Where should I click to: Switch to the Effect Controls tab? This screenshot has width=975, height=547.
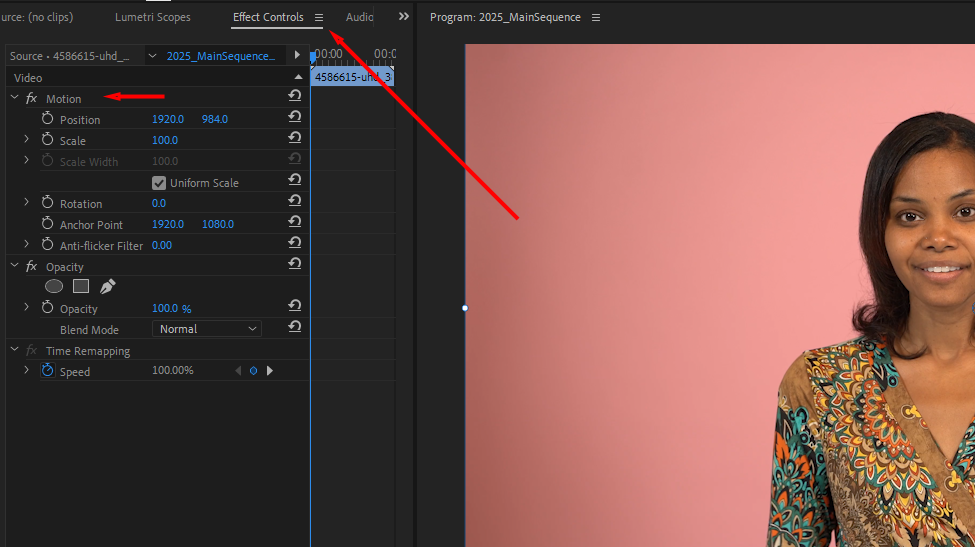point(268,17)
